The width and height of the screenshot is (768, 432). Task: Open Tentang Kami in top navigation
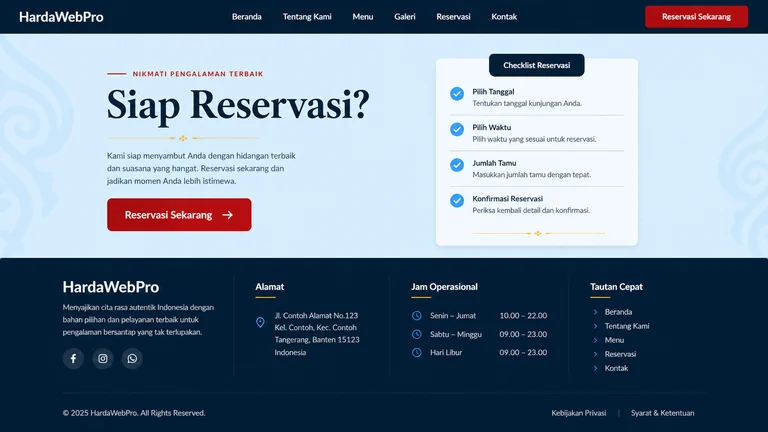(x=307, y=17)
